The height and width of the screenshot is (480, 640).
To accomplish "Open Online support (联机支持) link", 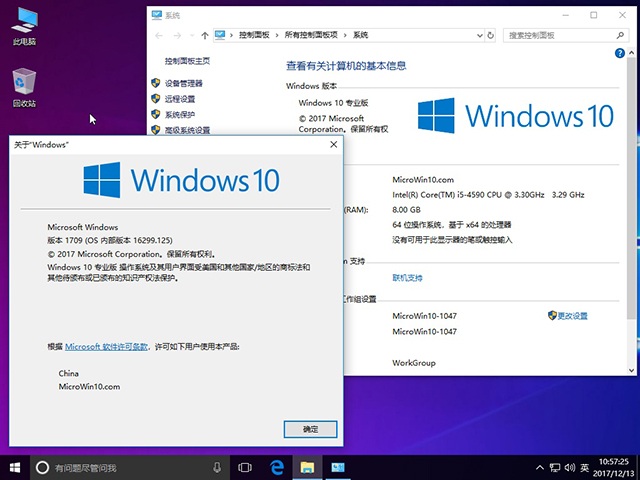I will pyautogui.click(x=407, y=278).
